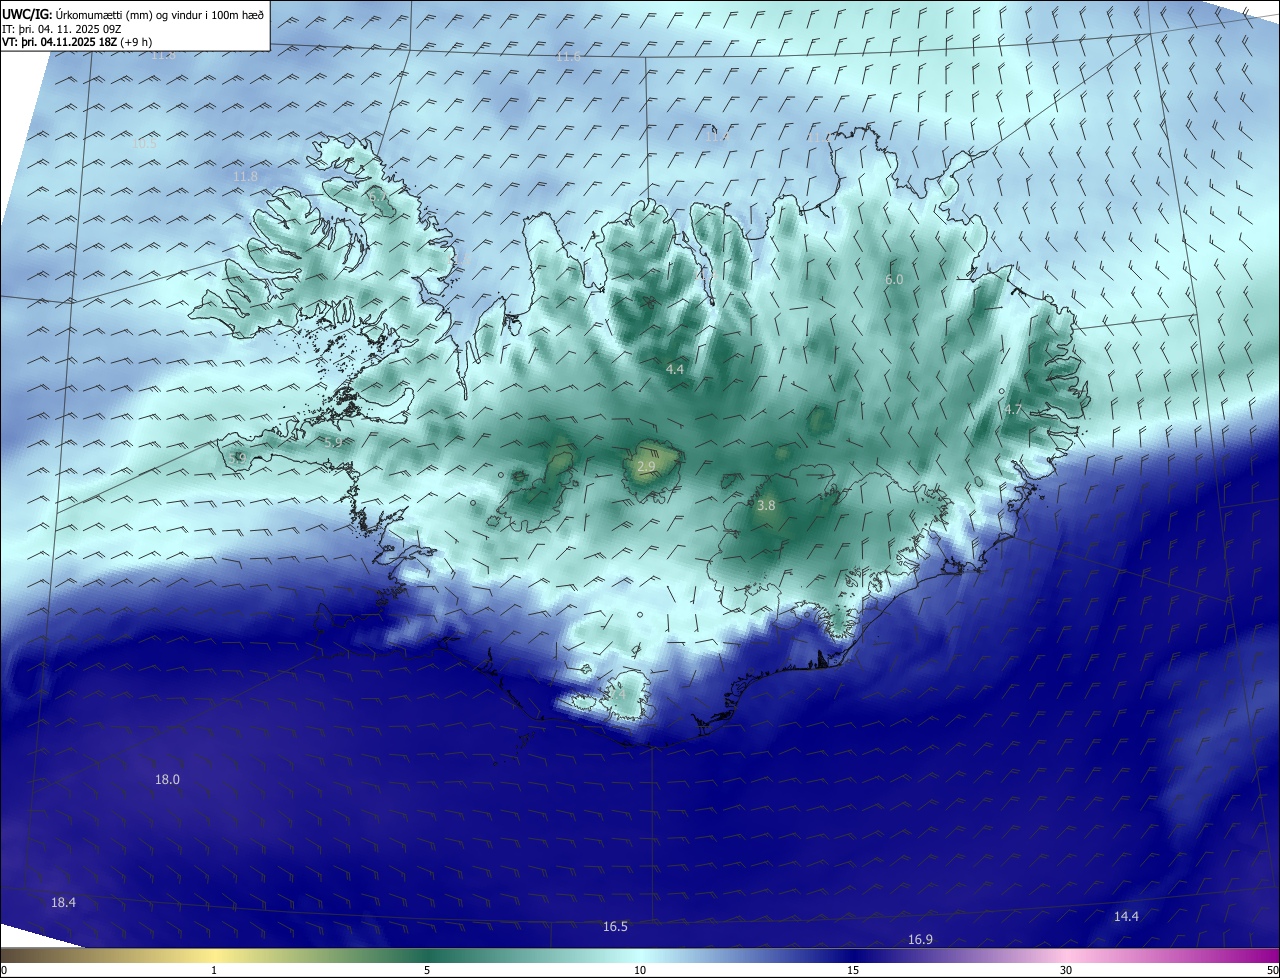Click the 'VT: þri. 04.11.2025 18Z (+9 h)' line

tap(77, 42)
